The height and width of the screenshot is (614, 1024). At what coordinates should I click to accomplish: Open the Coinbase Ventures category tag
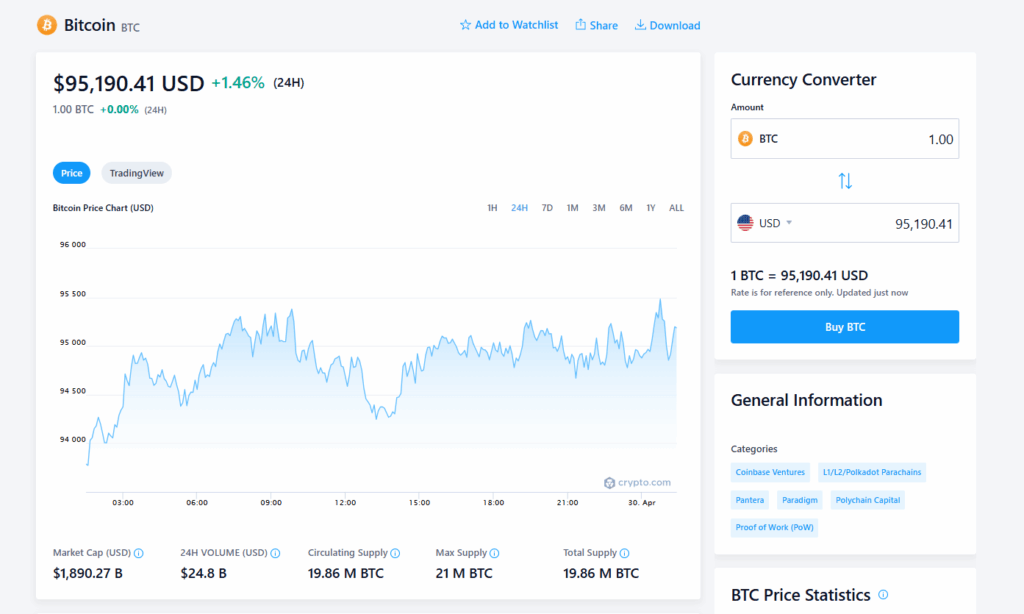pyautogui.click(x=770, y=472)
